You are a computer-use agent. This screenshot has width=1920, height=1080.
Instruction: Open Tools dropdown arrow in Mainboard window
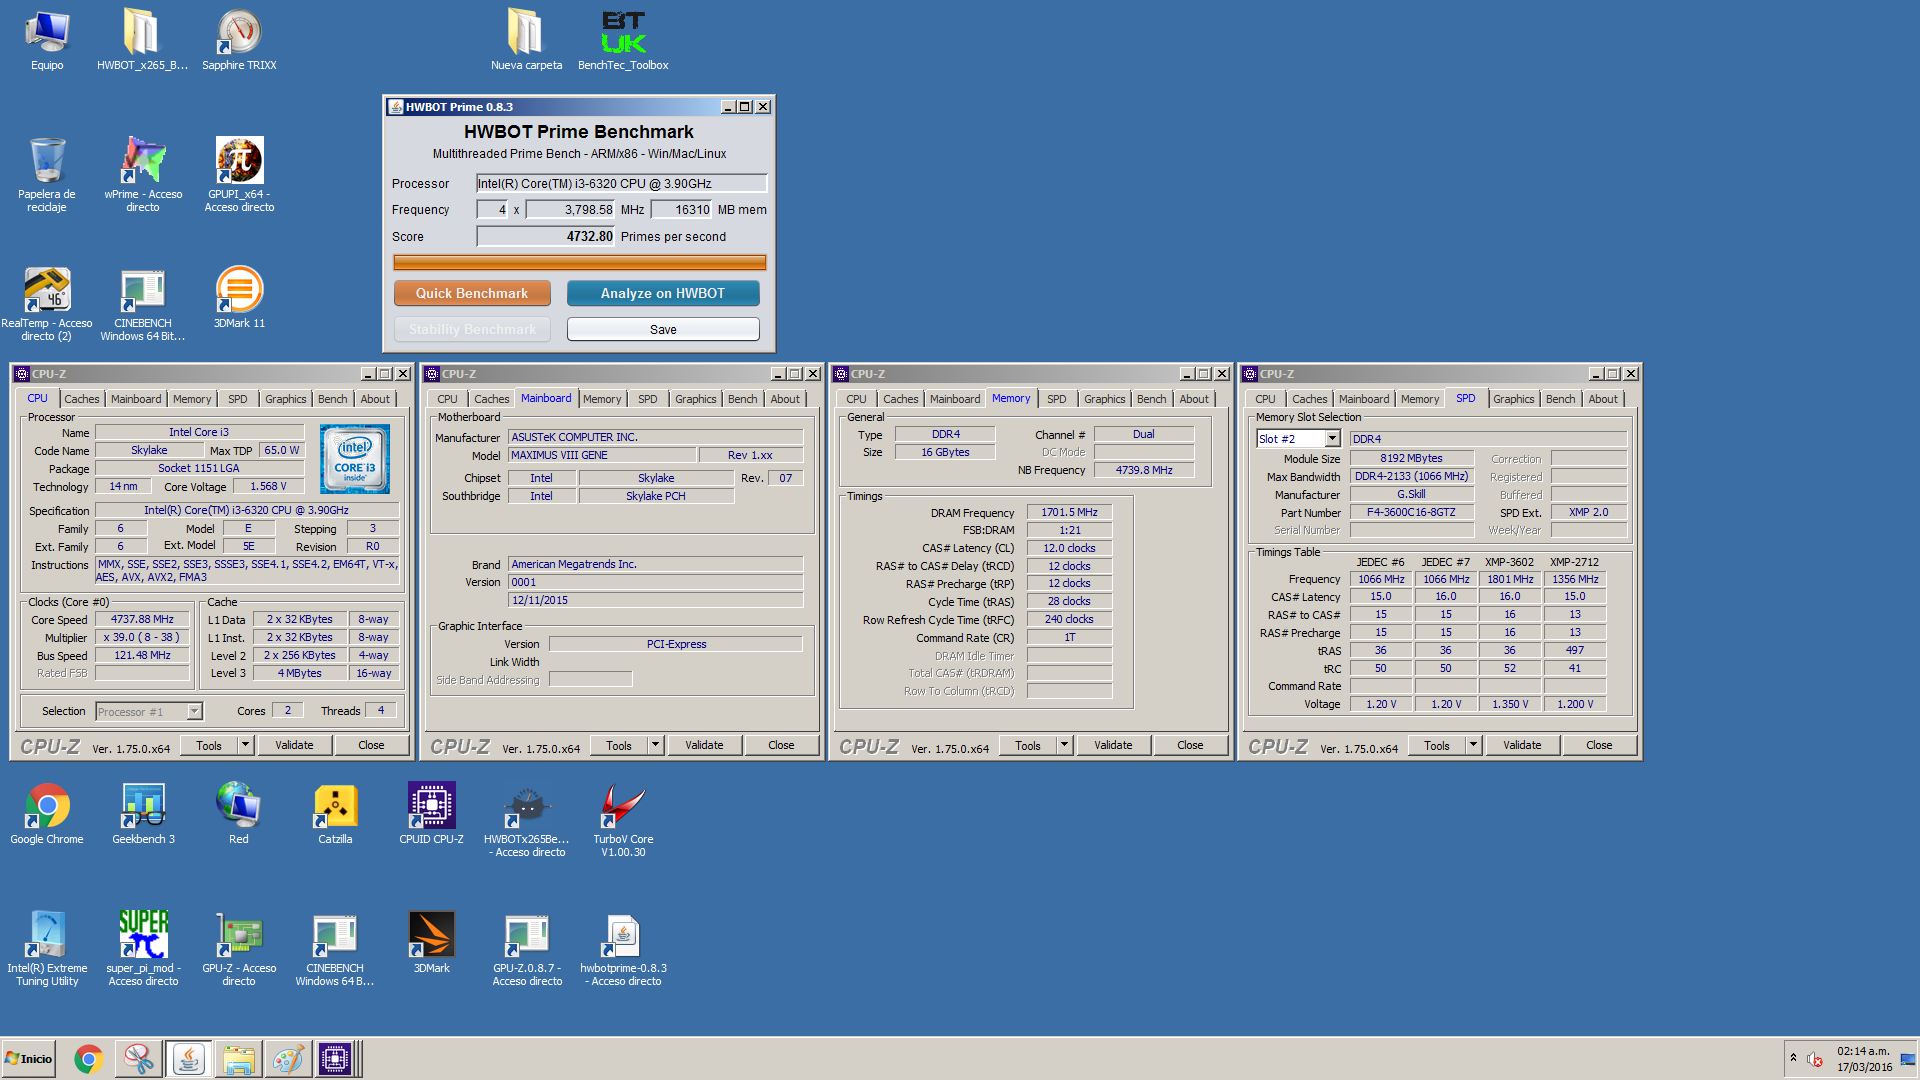click(656, 745)
